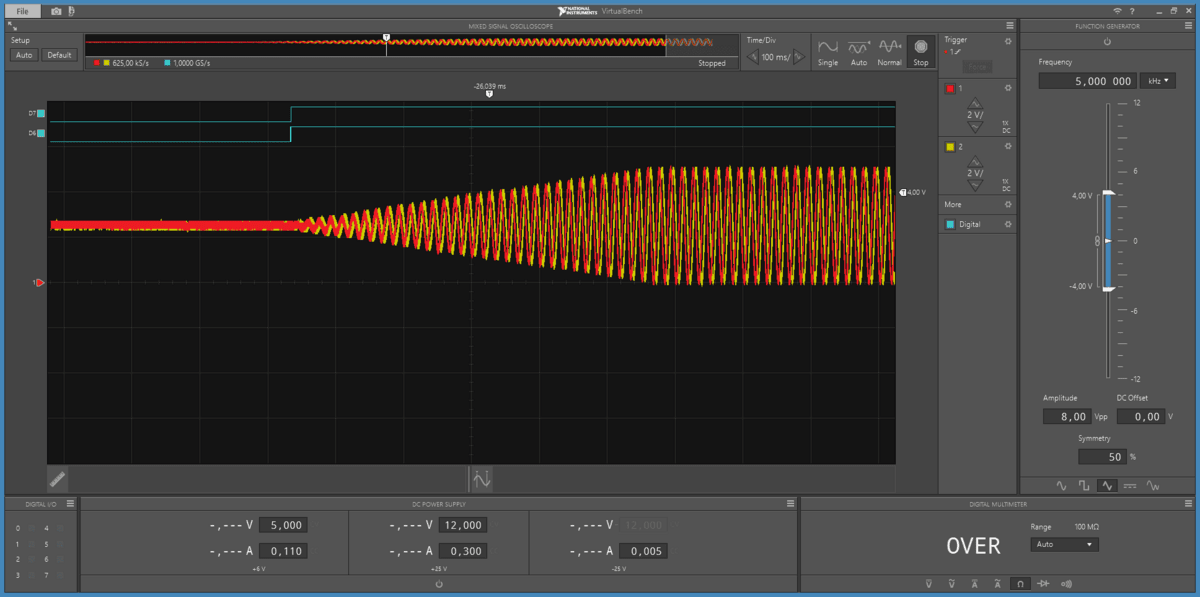Click the Amplitude input field
This screenshot has height=597, width=1200.
click(x=1066, y=416)
